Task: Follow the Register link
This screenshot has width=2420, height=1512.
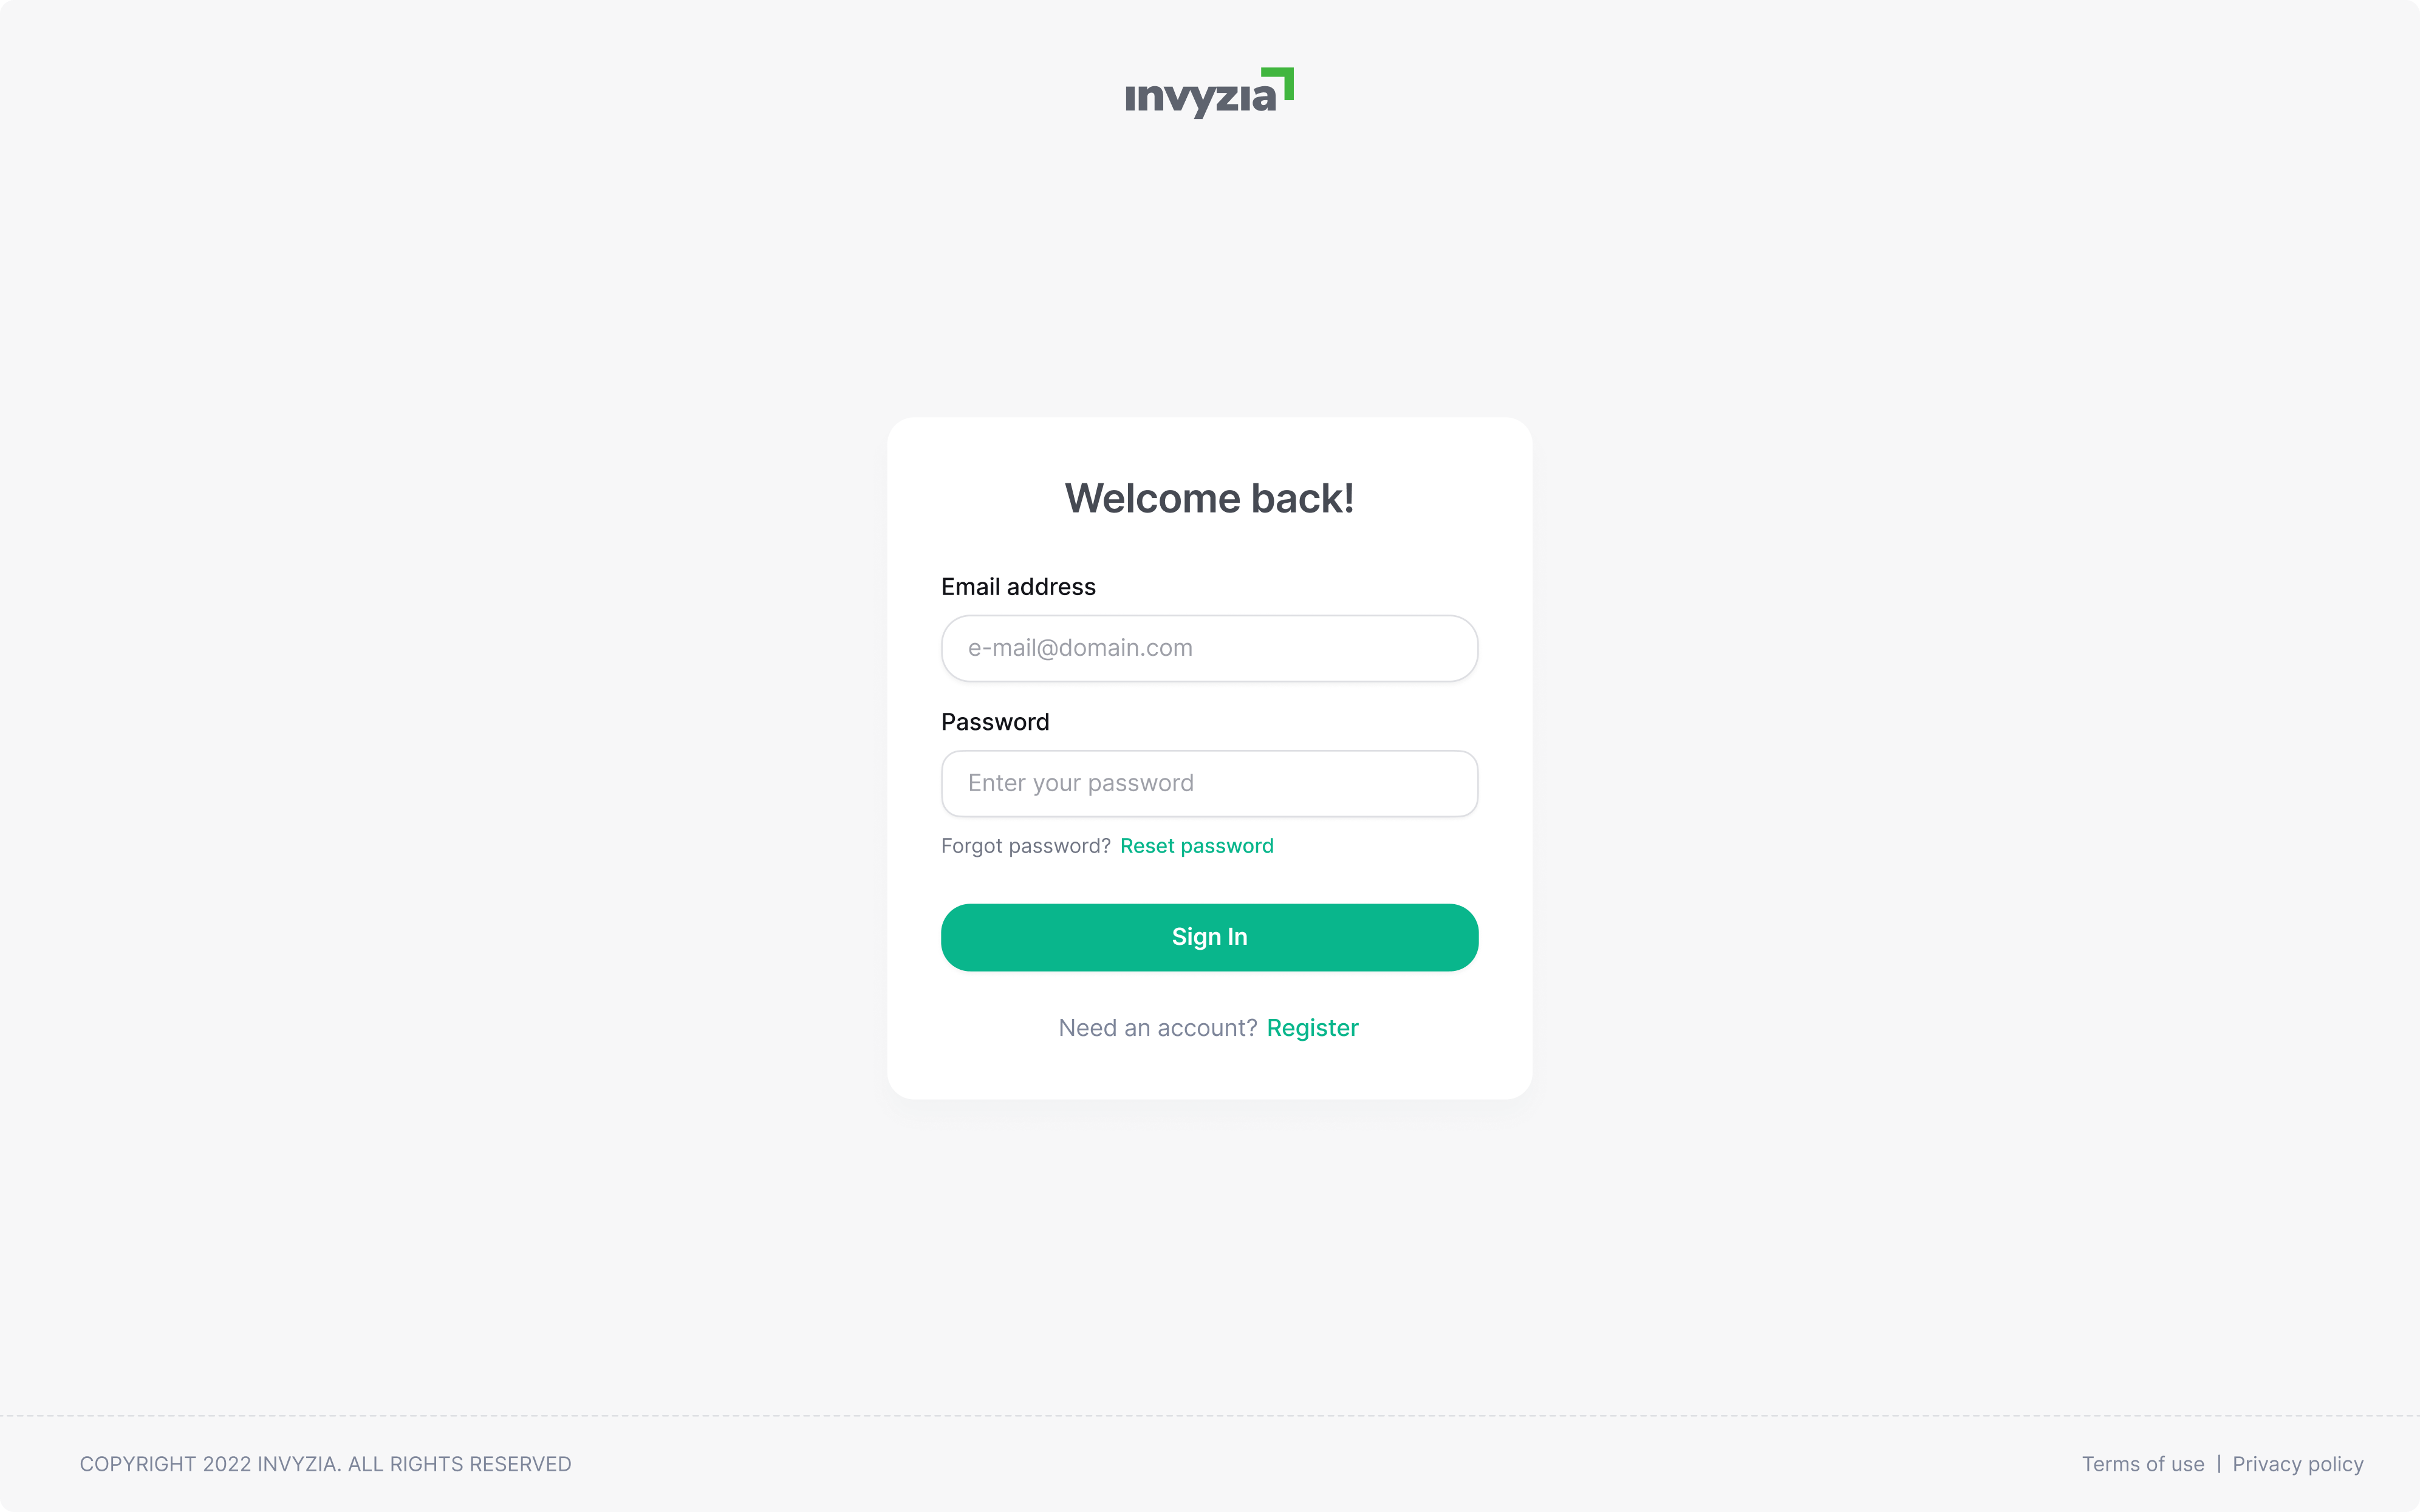Action: pos(1312,1028)
